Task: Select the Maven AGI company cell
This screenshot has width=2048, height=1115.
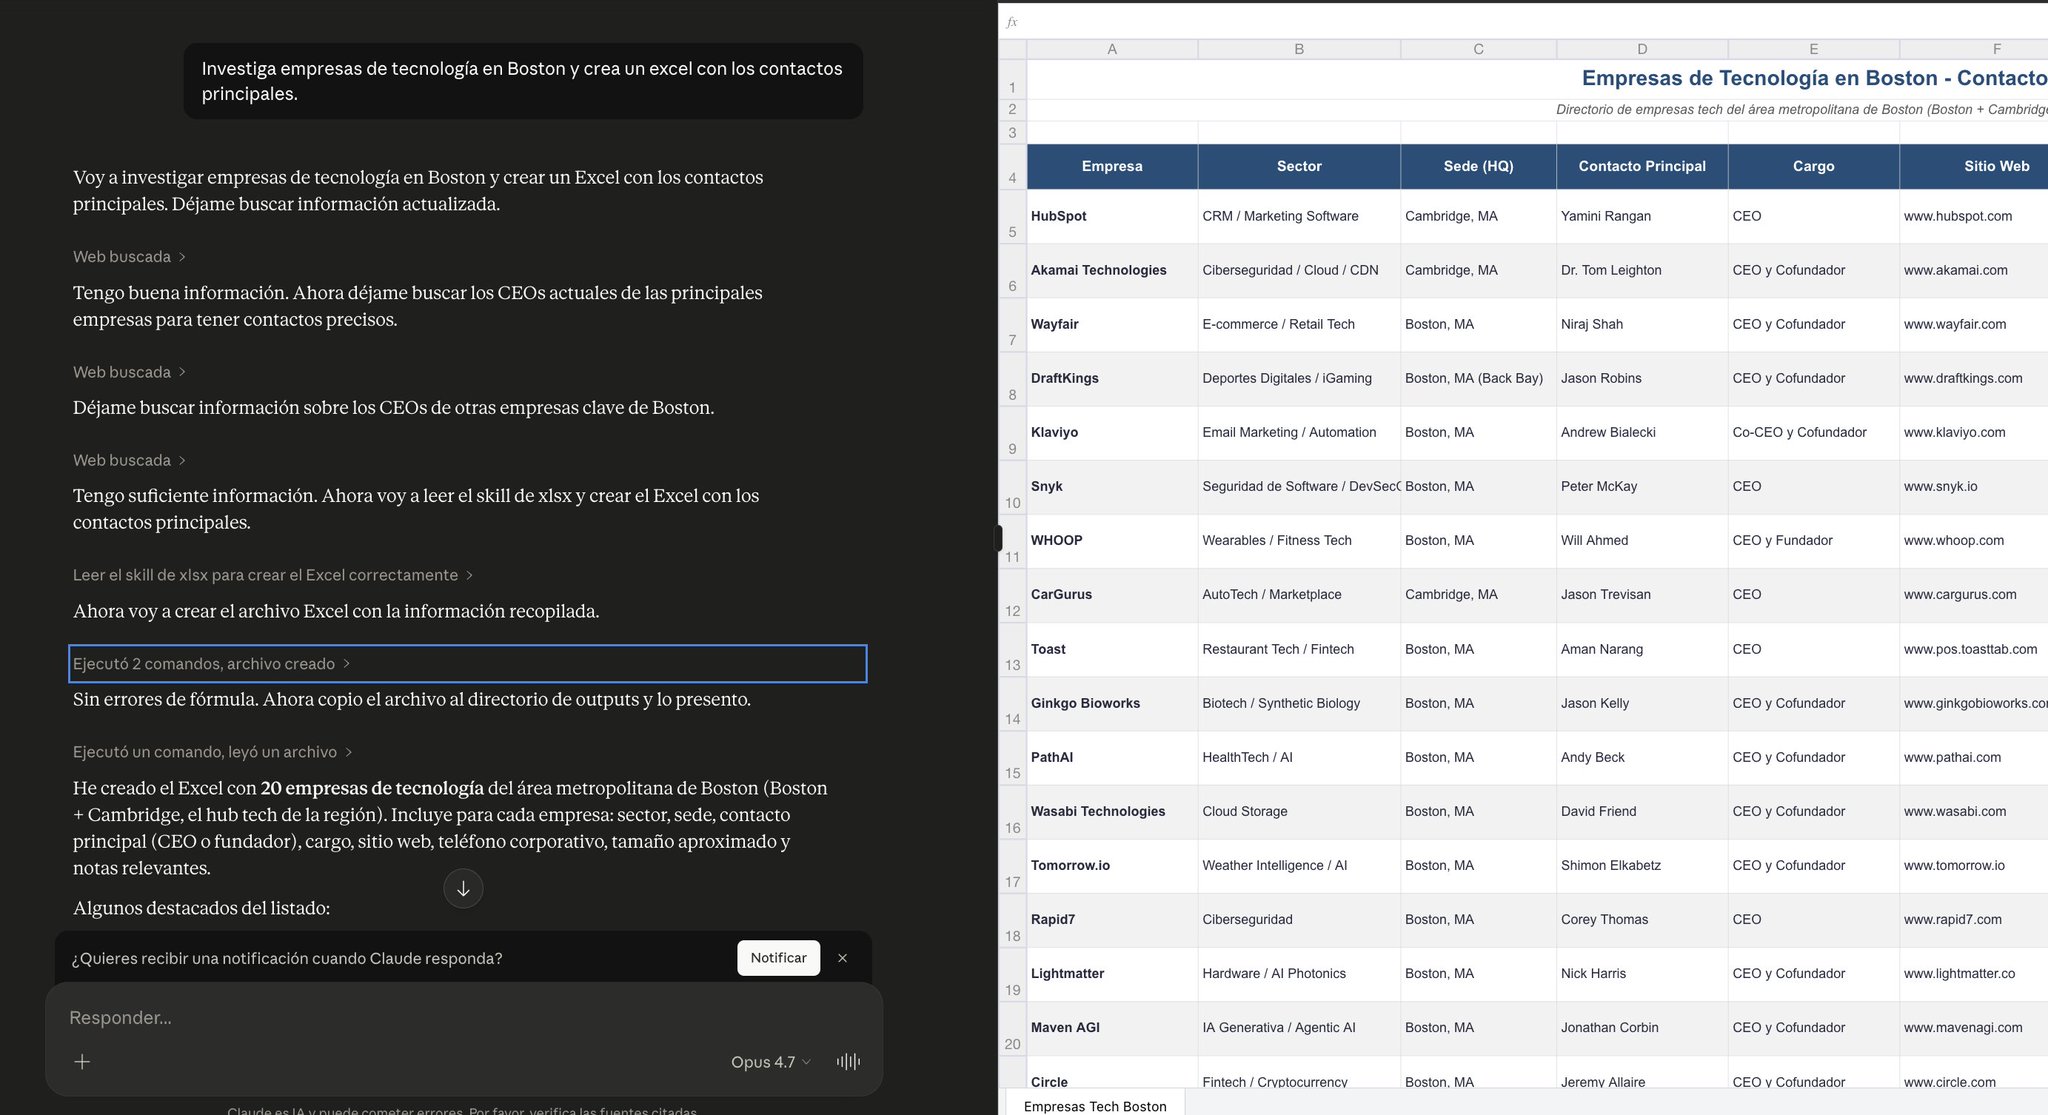Action: pyautogui.click(x=1112, y=1027)
